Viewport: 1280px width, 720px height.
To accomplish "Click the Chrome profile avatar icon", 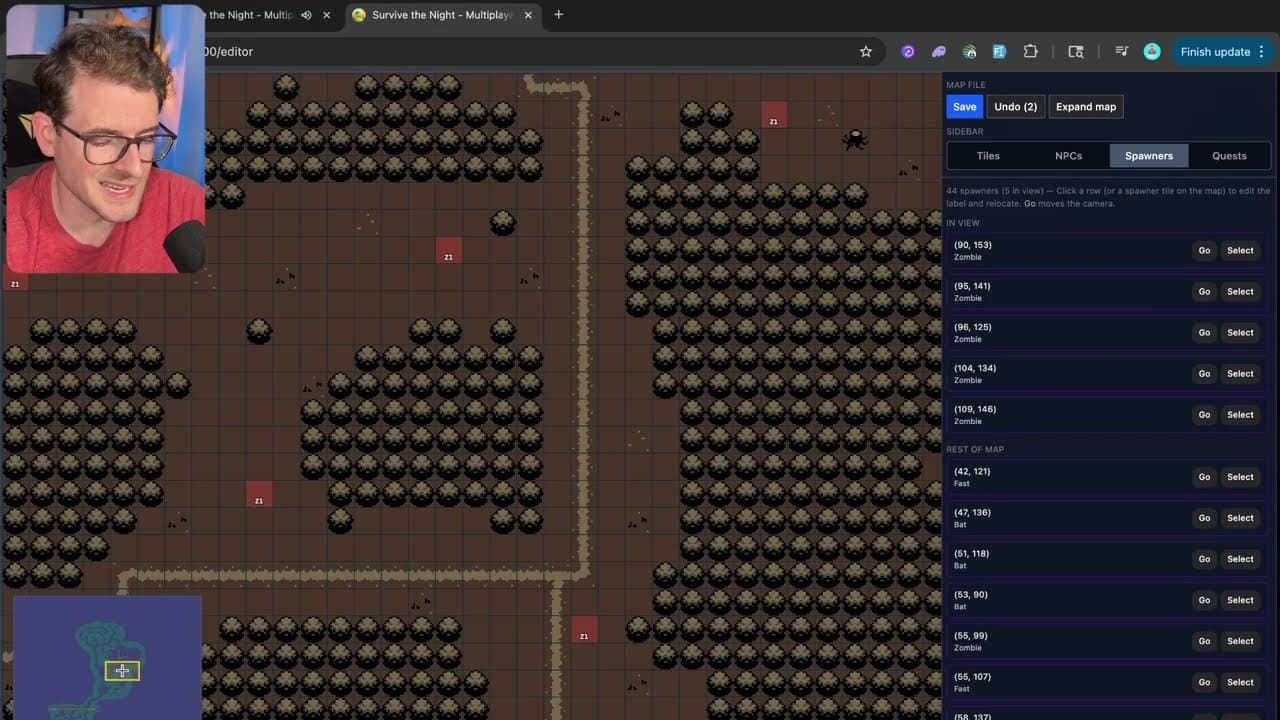I will point(1152,51).
